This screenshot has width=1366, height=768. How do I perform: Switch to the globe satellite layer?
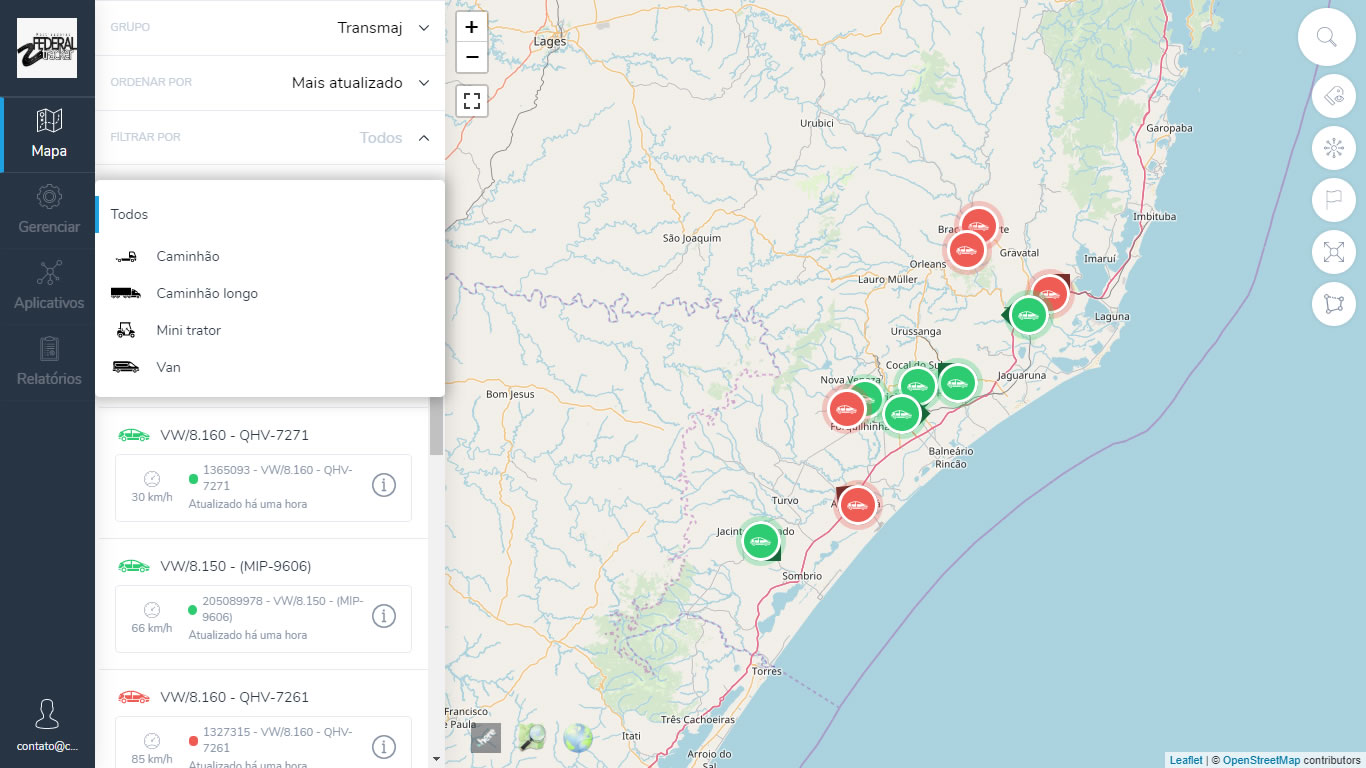tap(578, 738)
